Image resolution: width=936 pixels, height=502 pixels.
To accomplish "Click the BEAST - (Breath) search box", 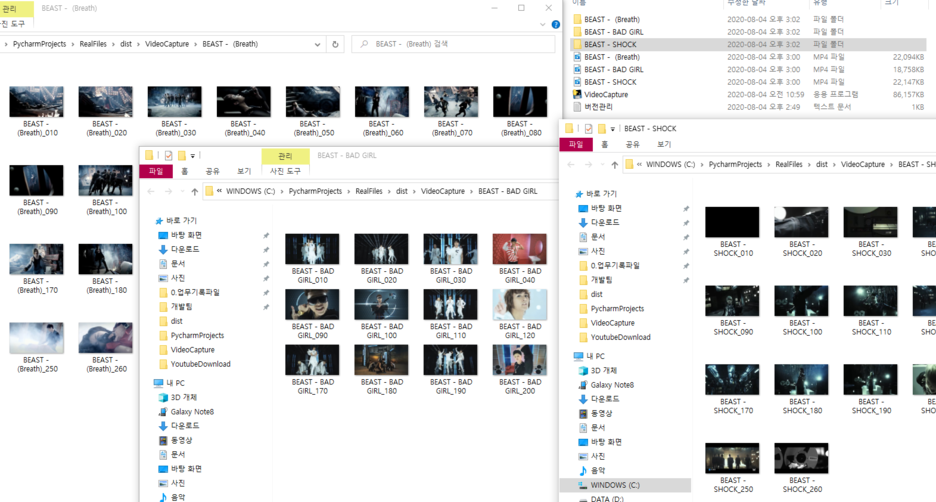I will [454, 44].
